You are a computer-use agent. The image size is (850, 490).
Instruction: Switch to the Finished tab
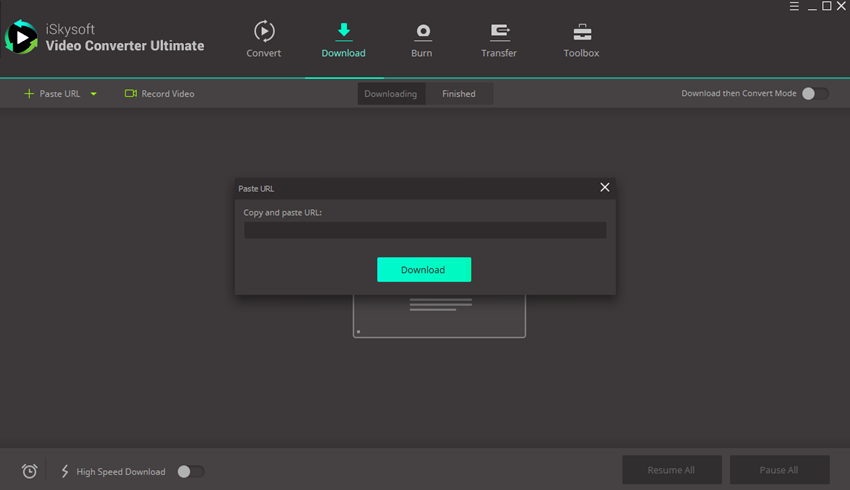459,94
